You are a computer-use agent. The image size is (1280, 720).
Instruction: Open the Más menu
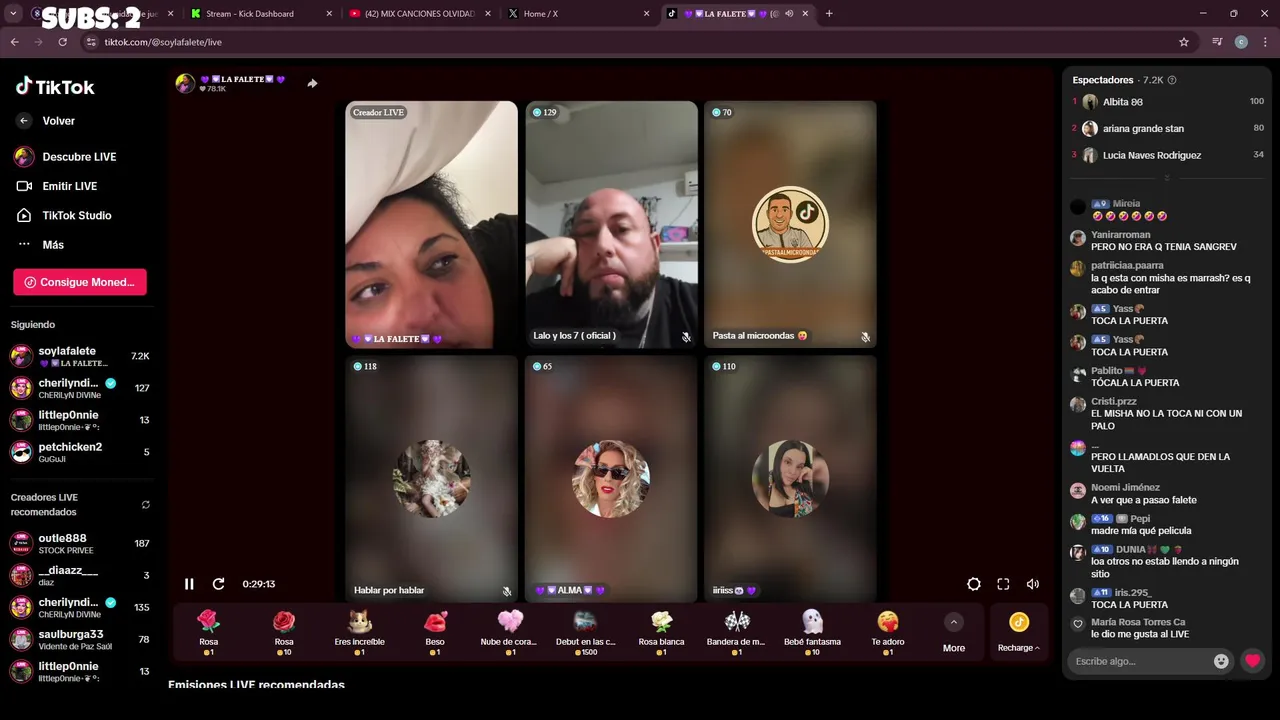[x=40, y=245]
